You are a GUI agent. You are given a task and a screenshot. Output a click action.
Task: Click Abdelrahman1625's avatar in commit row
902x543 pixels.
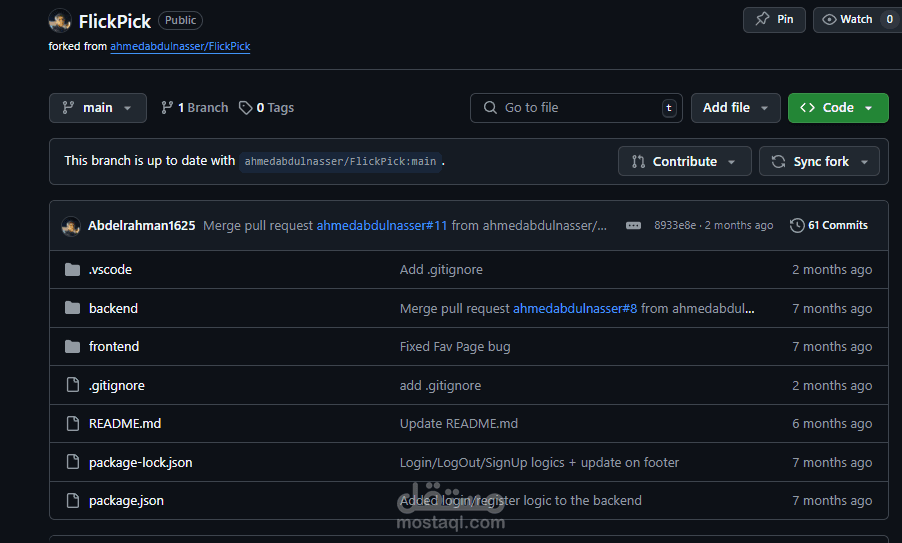tap(71, 225)
